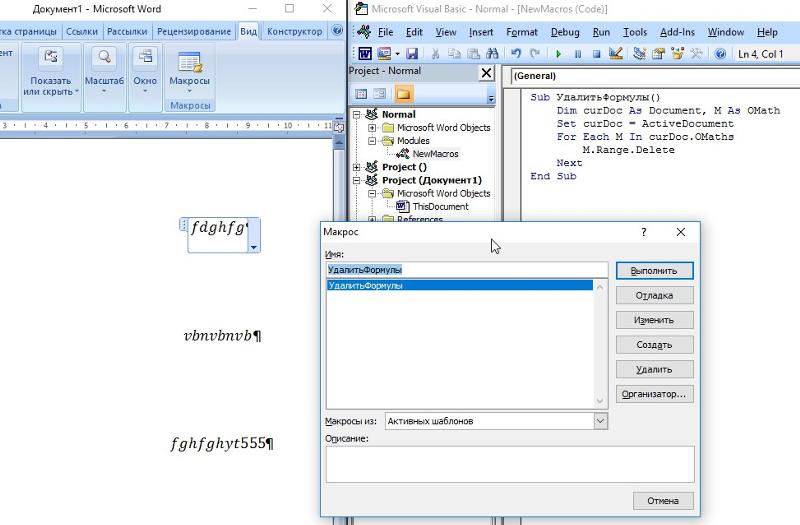Click the Copy icon in VBA toolbar
Screen dimensions: 800x525
pos(454,53)
